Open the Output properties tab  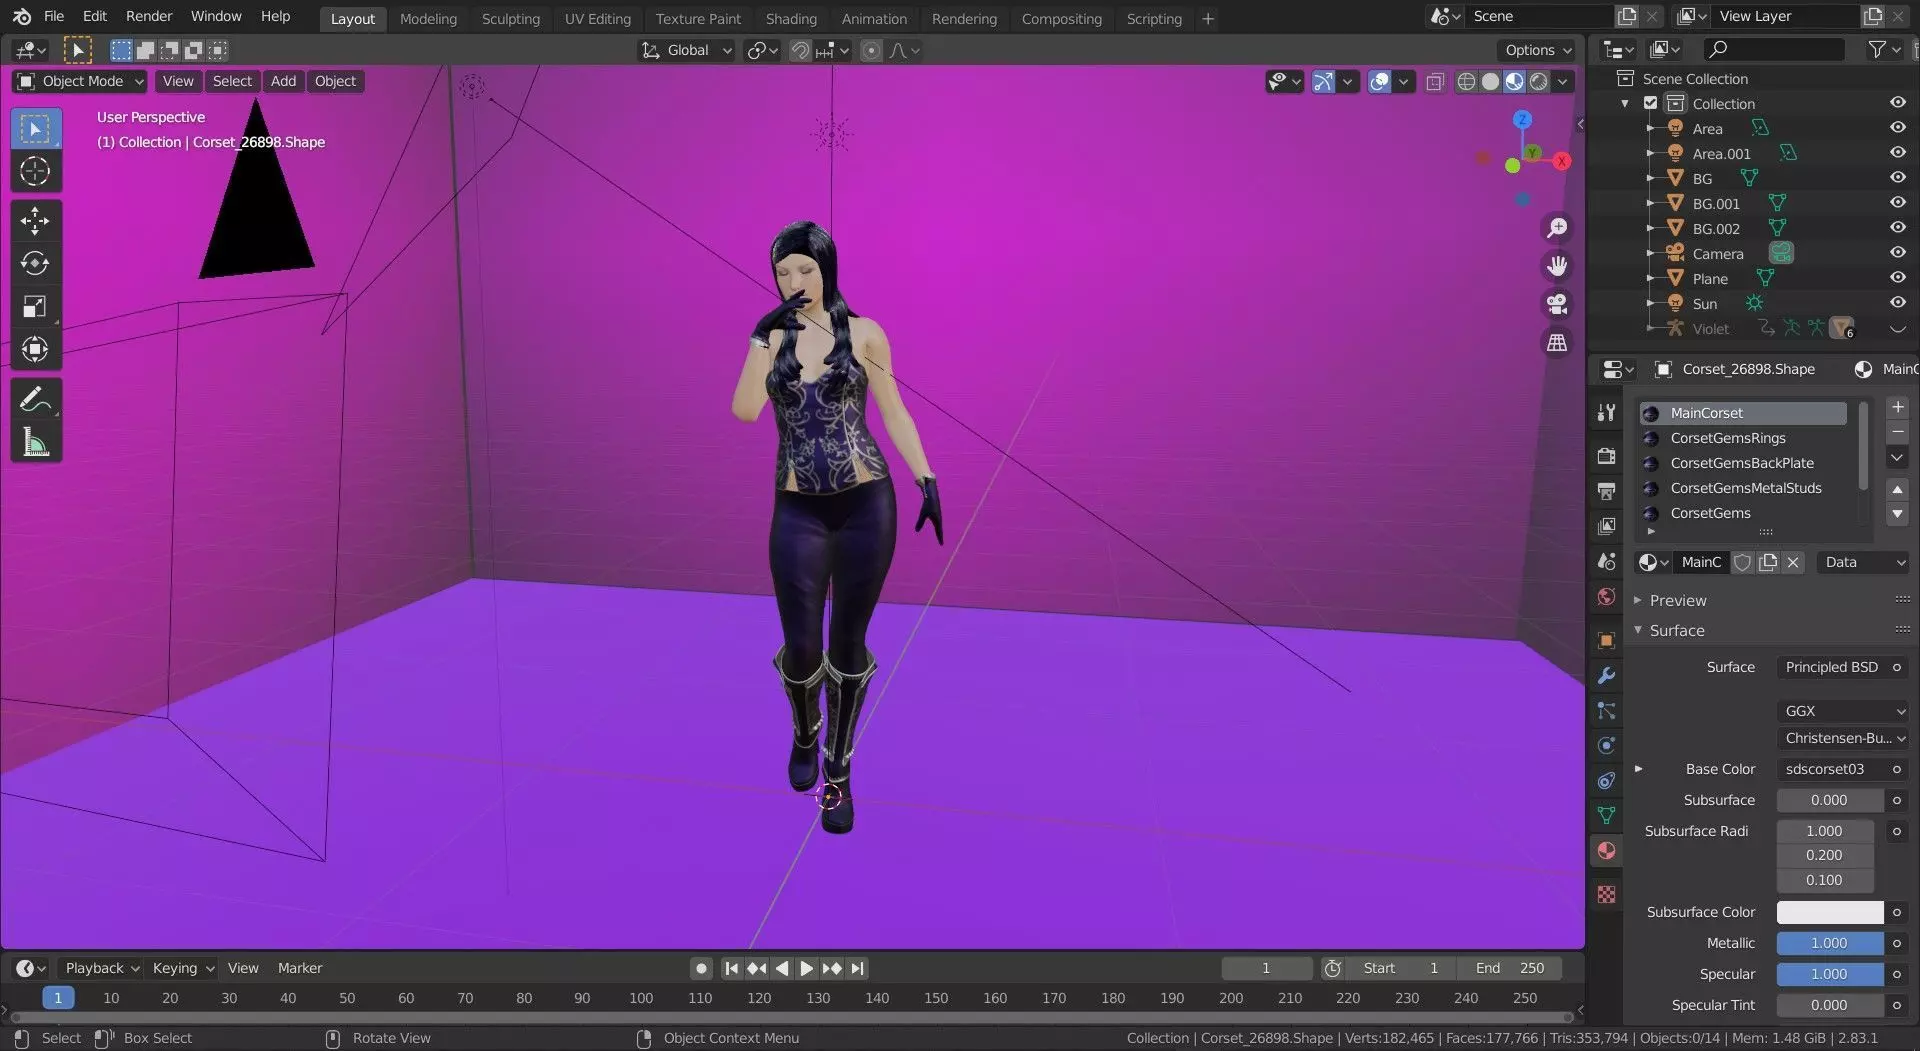pyautogui.click(x=1606, y=491)
